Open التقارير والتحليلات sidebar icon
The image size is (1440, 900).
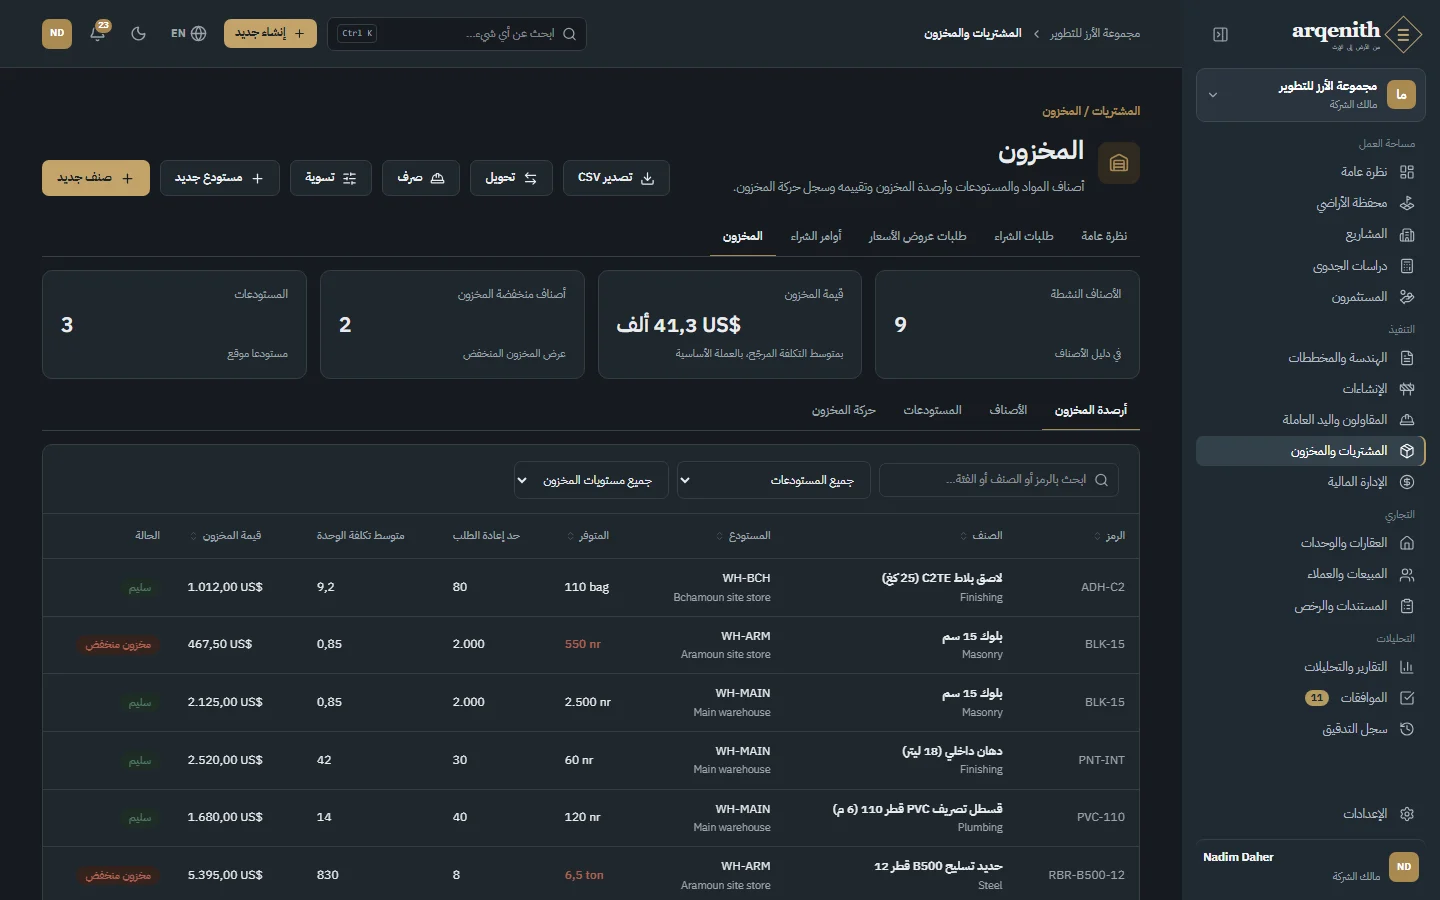point(1407,667)
